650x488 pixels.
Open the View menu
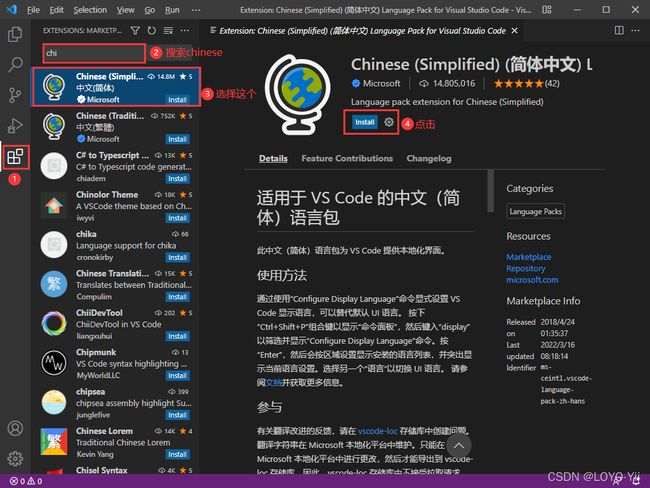(125, 10)
